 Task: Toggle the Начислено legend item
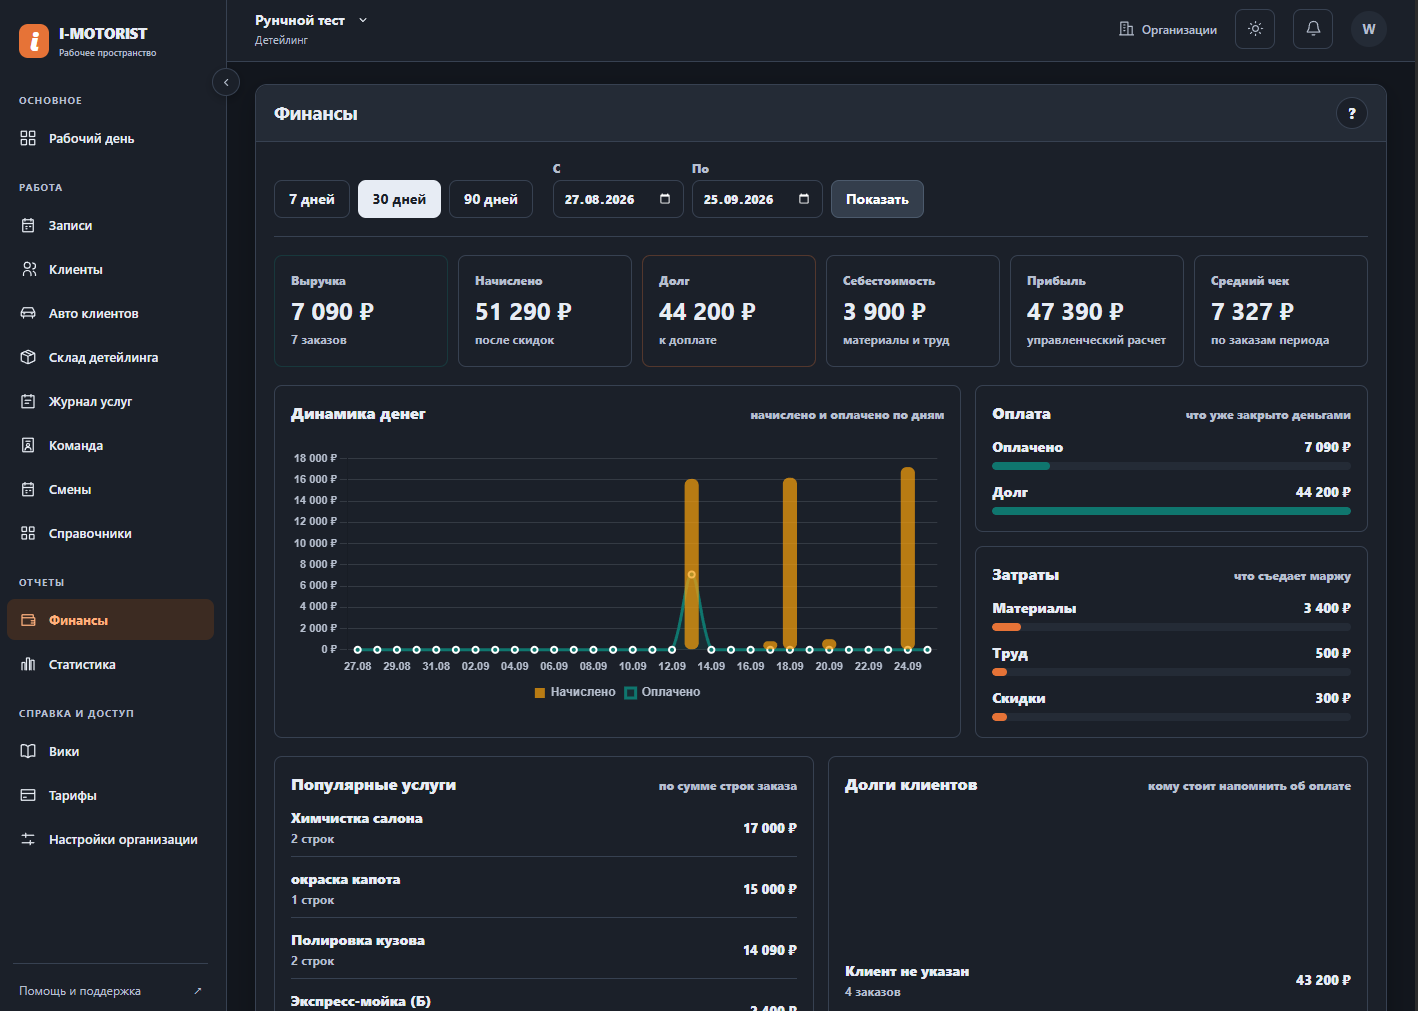tap(575, 692)
